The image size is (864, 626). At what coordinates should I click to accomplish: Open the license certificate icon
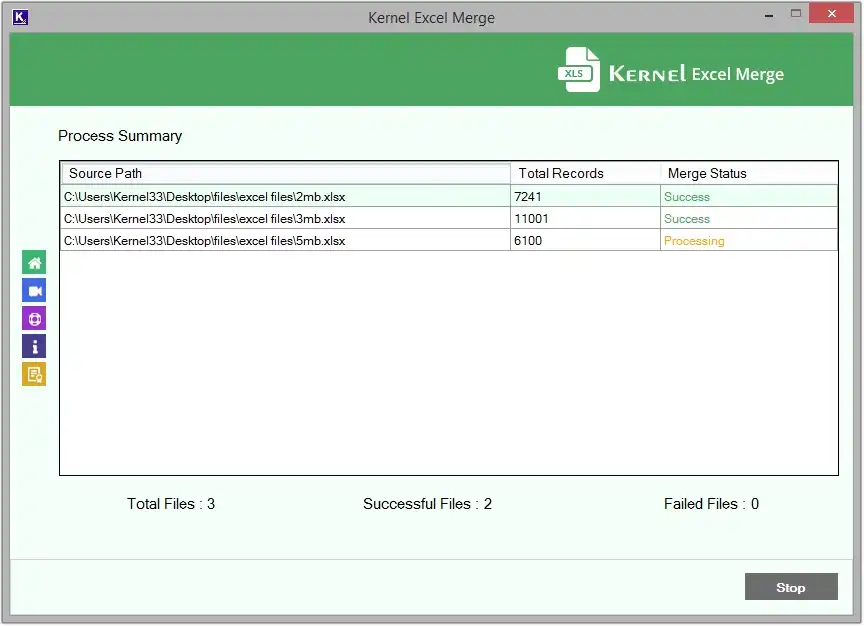(x=33, y=373)
